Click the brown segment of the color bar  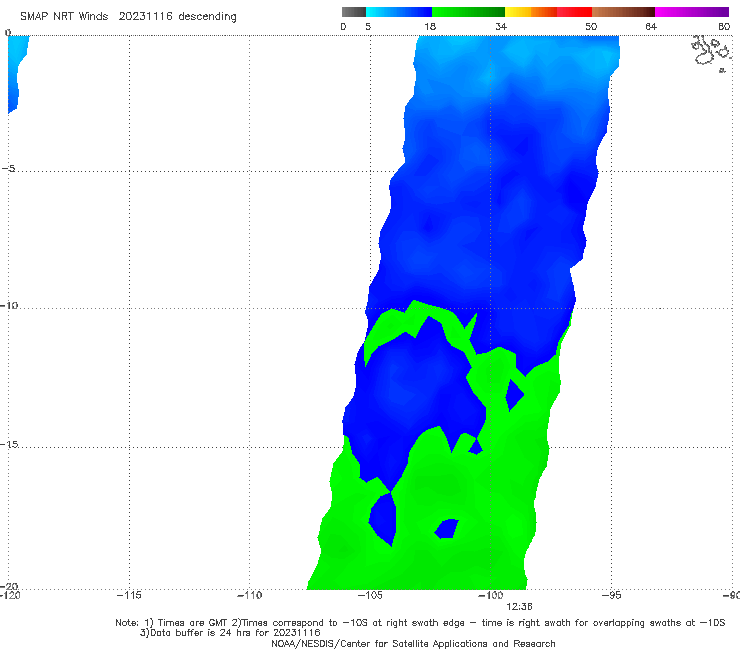point(623,12)
